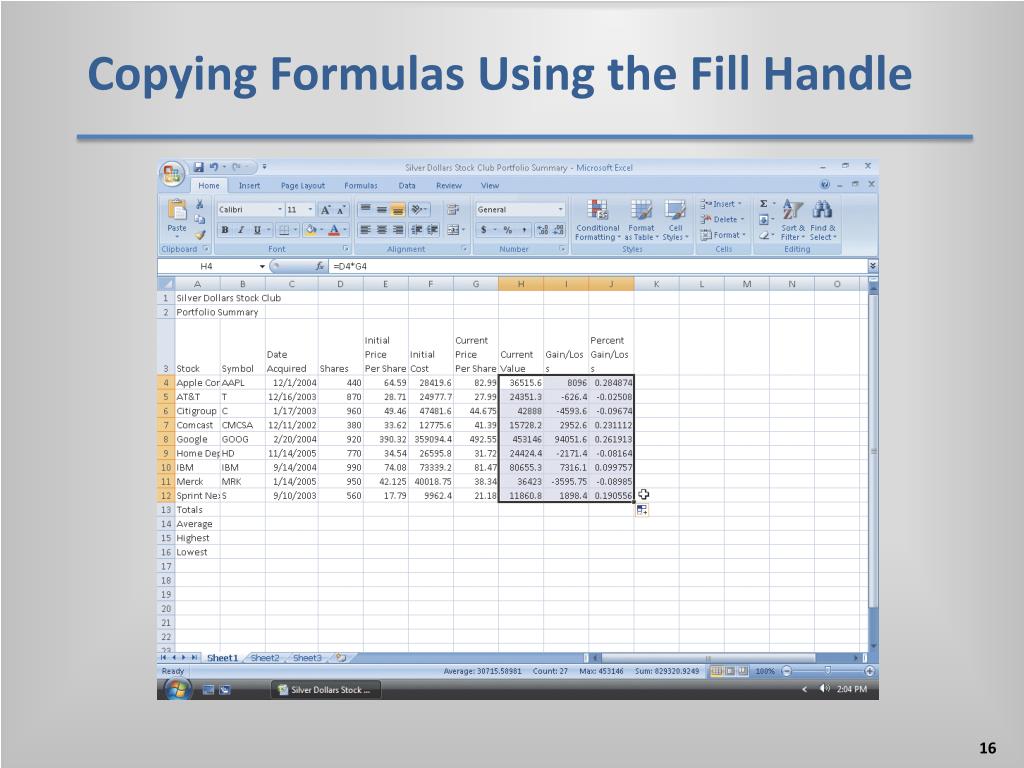
Task: Apply Accounting Number Format dollar sign
Action: [483, 230]
